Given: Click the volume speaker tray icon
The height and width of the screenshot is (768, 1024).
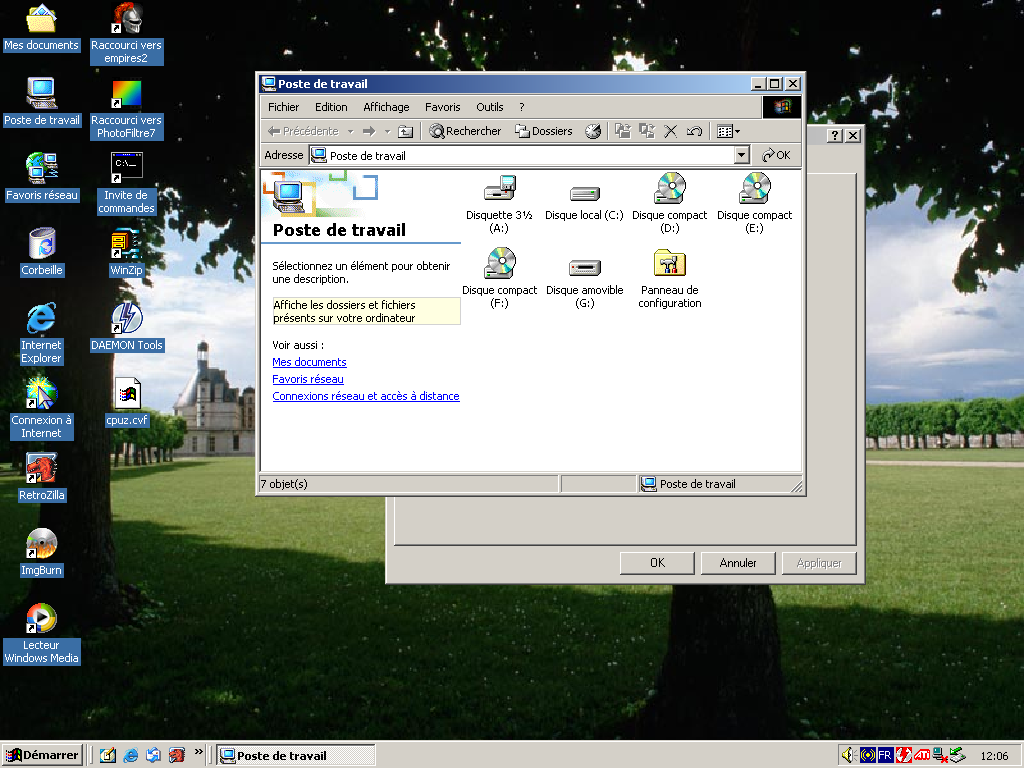Looking at the screenshot, I should tap(848, 755).
